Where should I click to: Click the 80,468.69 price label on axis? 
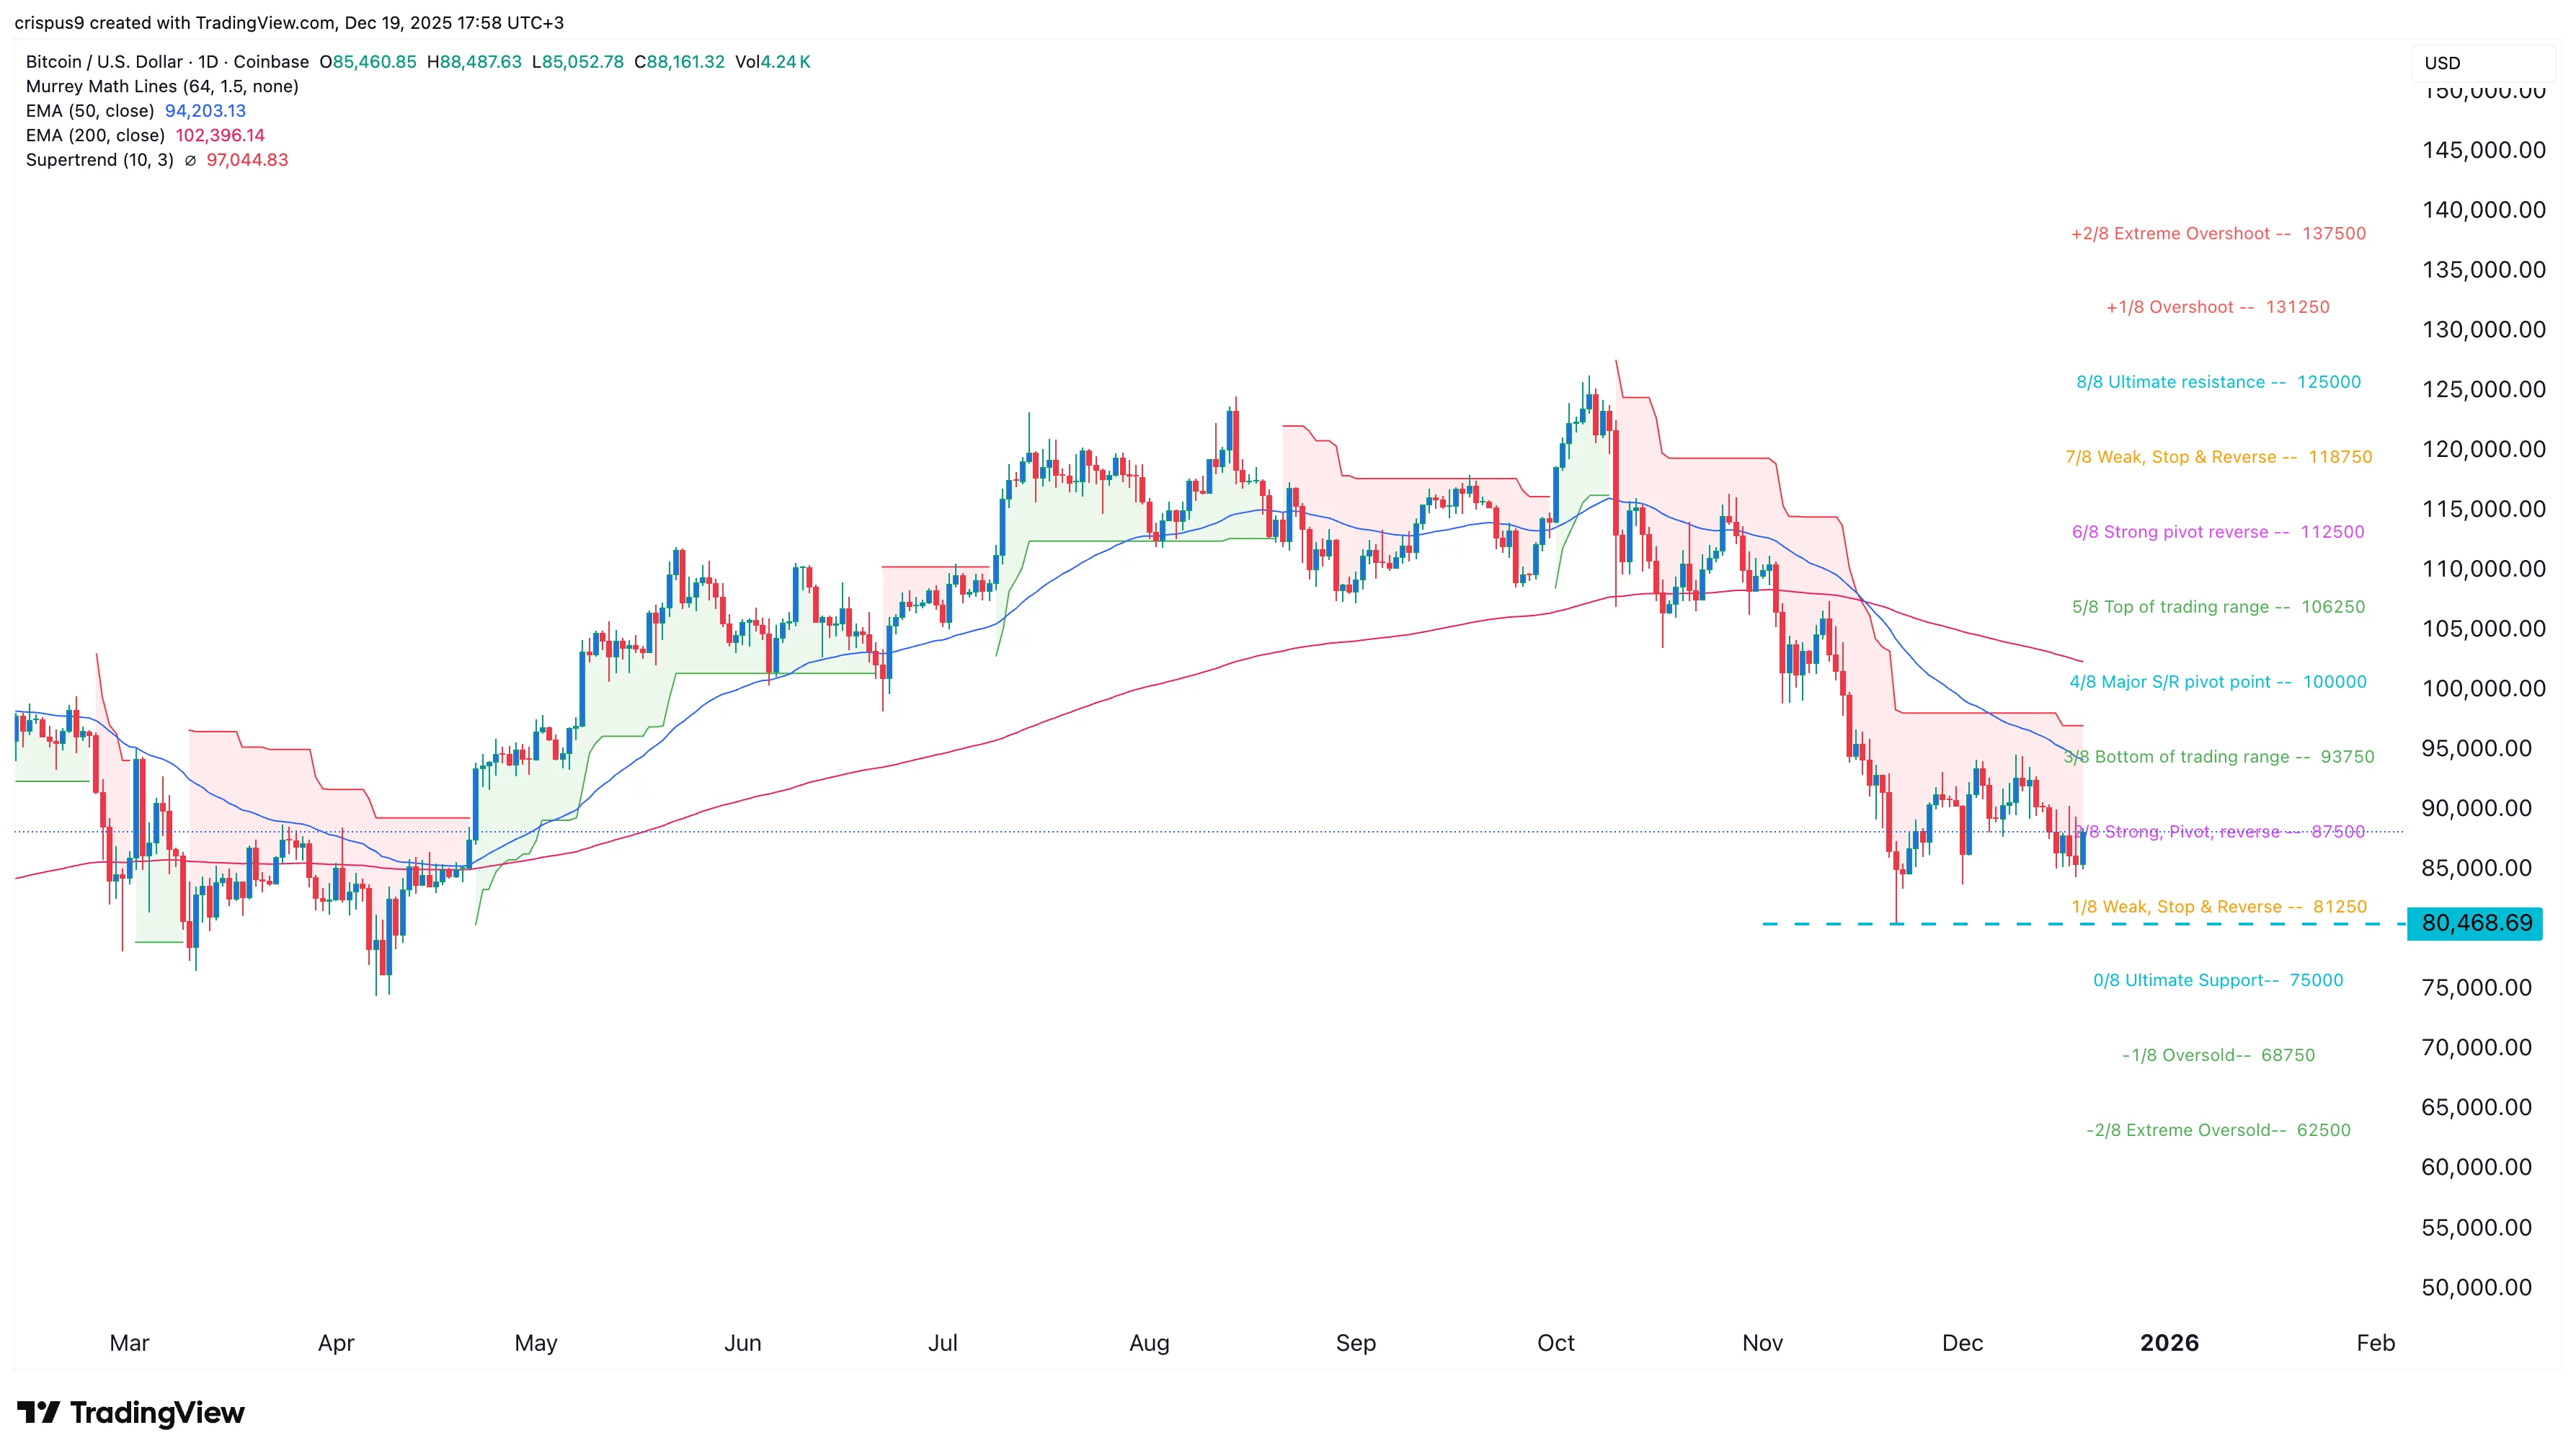coord(2476,922)
